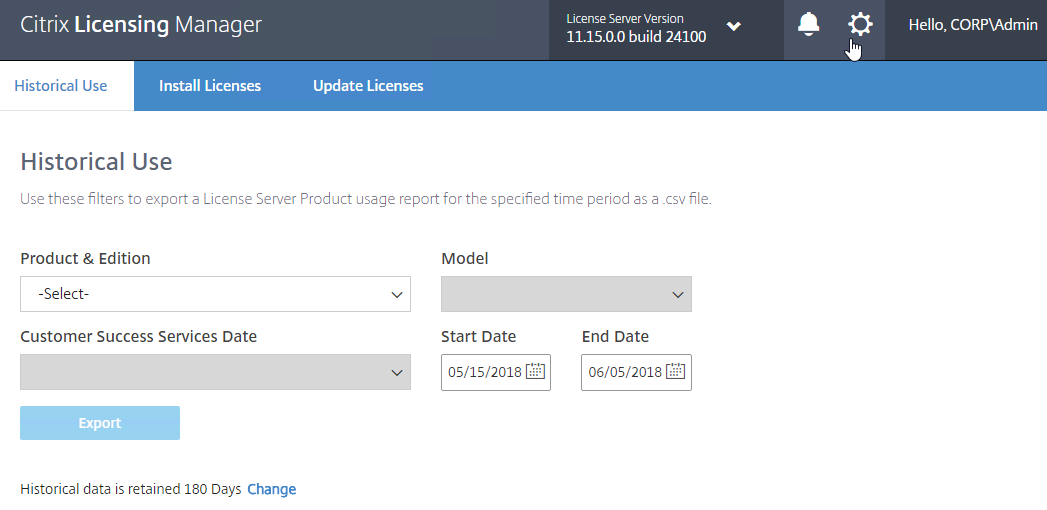This screenshot has height=510, width=1047.
Task: Click the Export button
Action: (99, 423)
